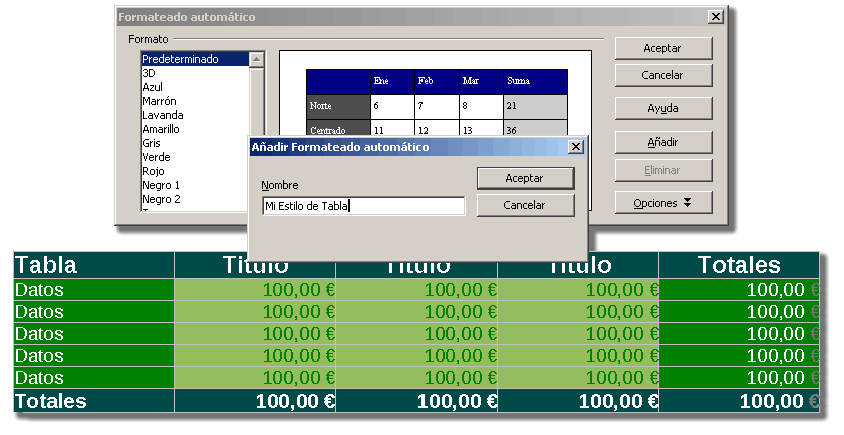
Task: Confirm the name with the Añadir dialog Aceptar button
Action: 525,178
